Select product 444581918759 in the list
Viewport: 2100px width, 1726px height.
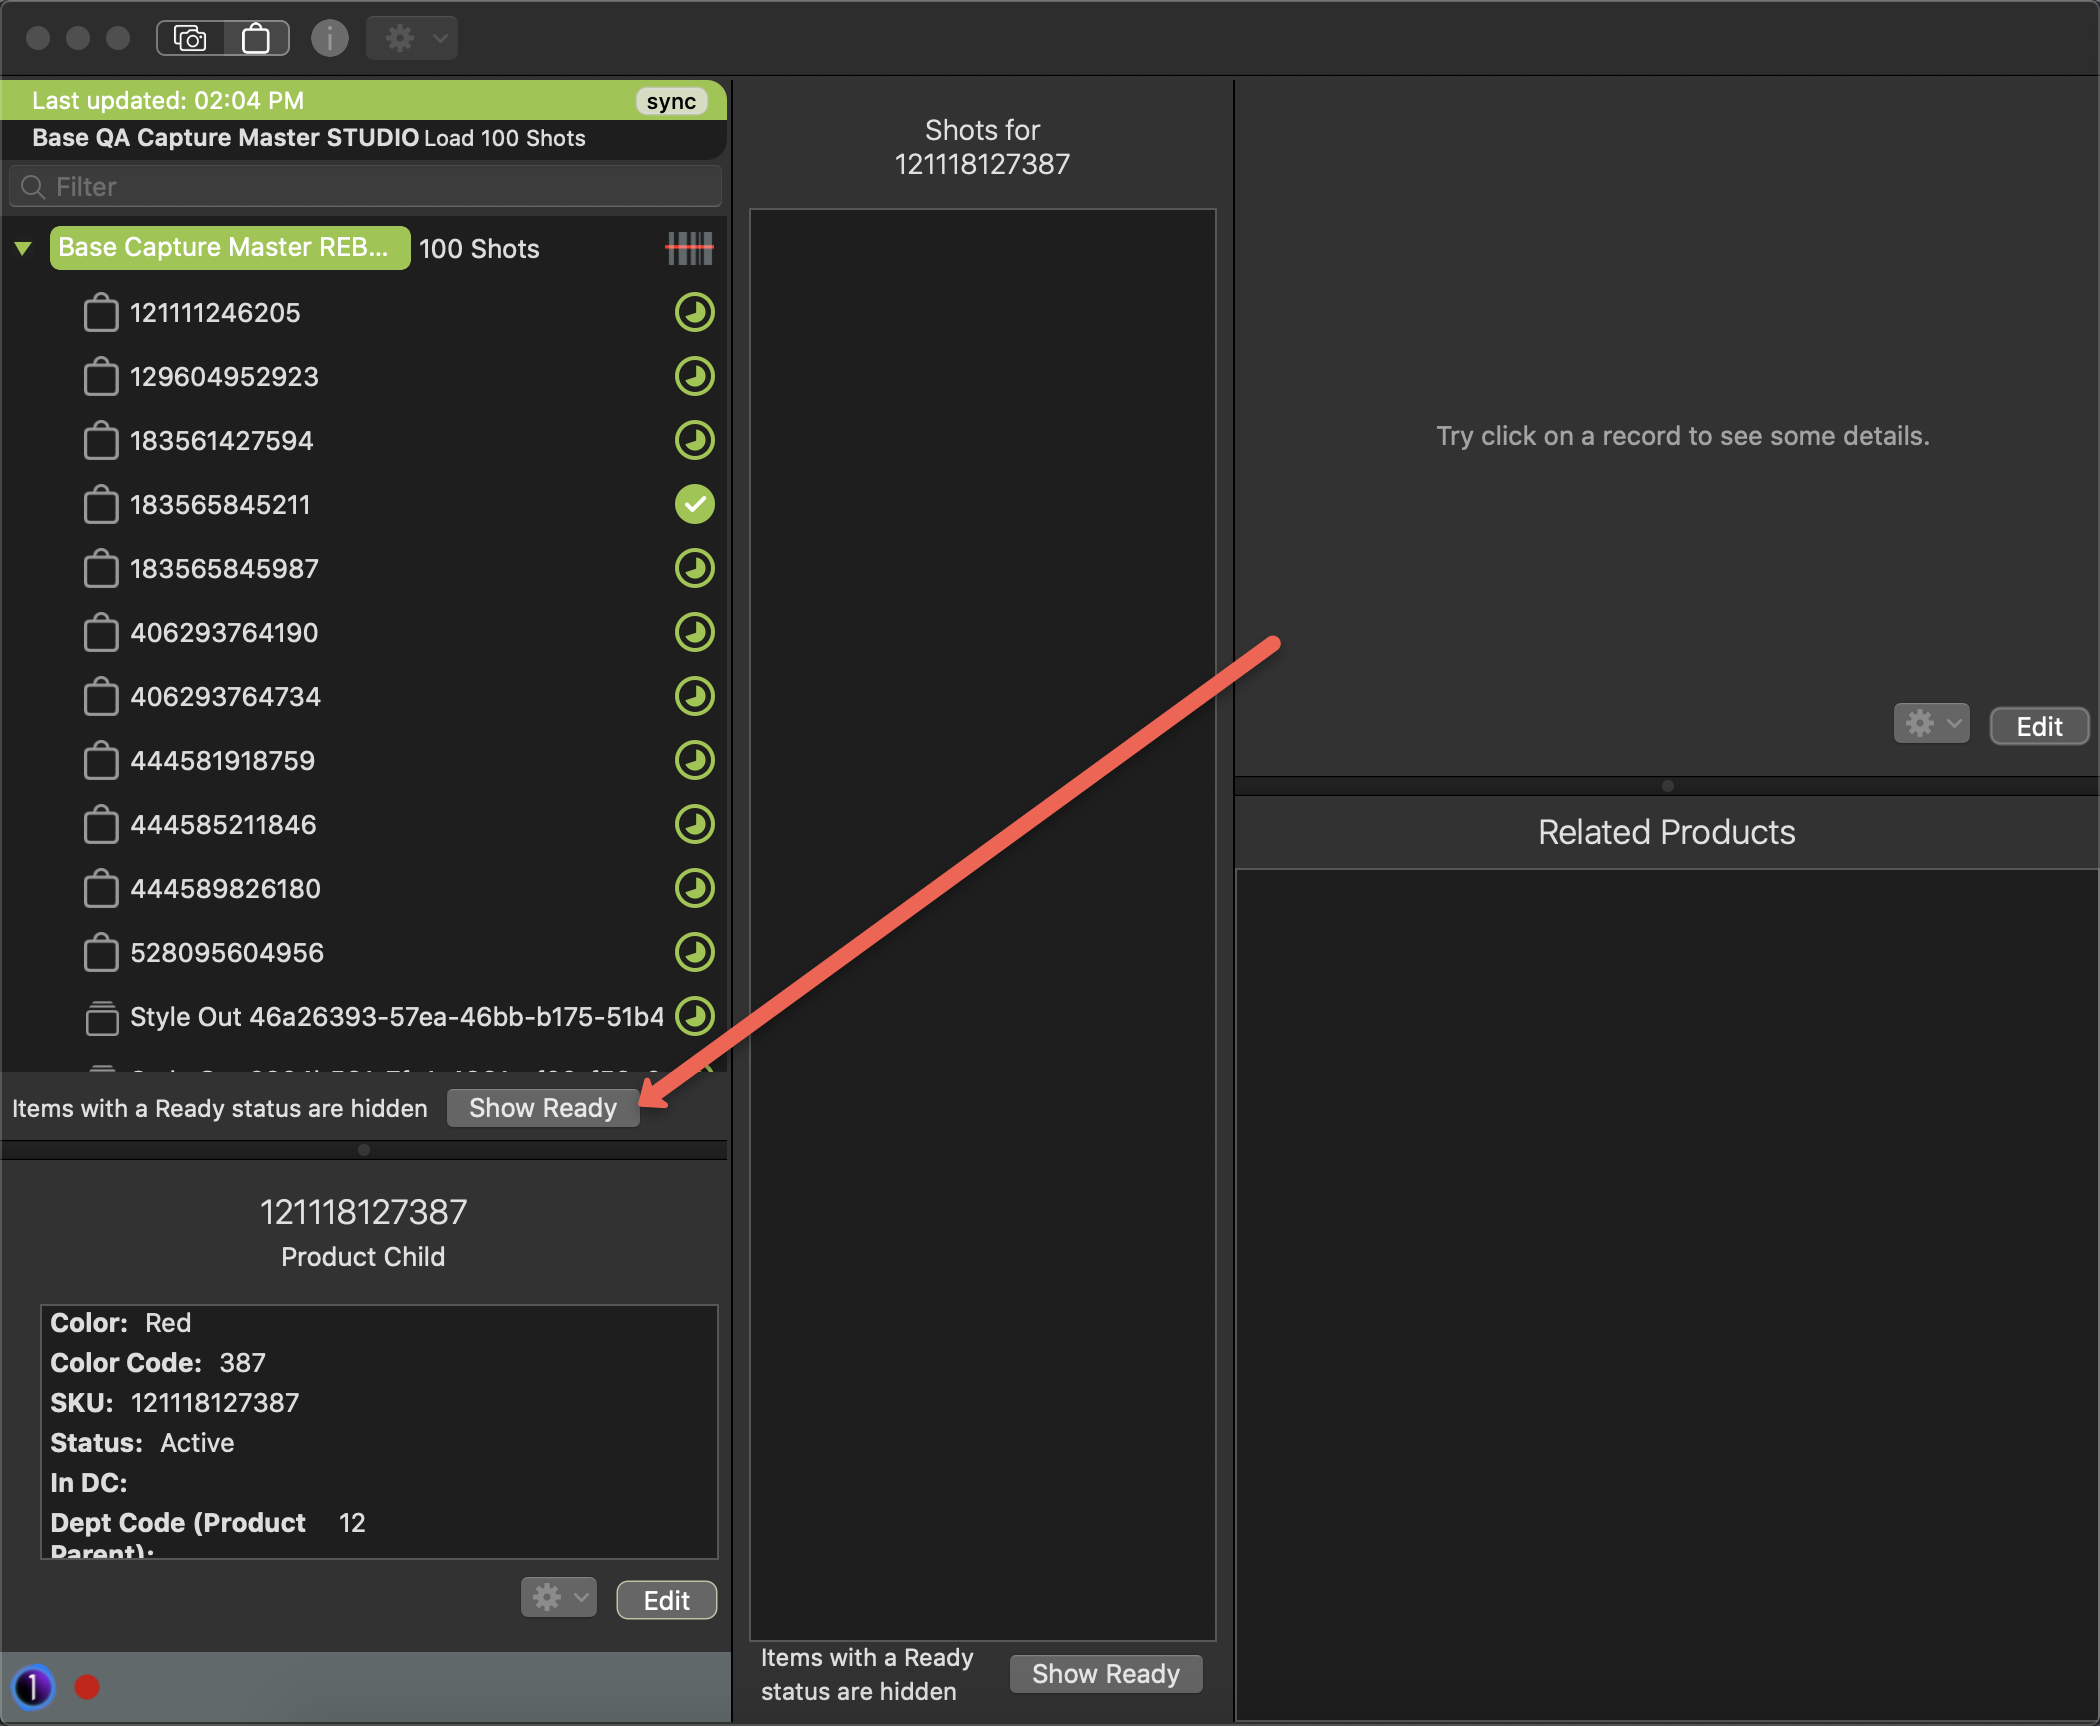[x=222, y=761]
